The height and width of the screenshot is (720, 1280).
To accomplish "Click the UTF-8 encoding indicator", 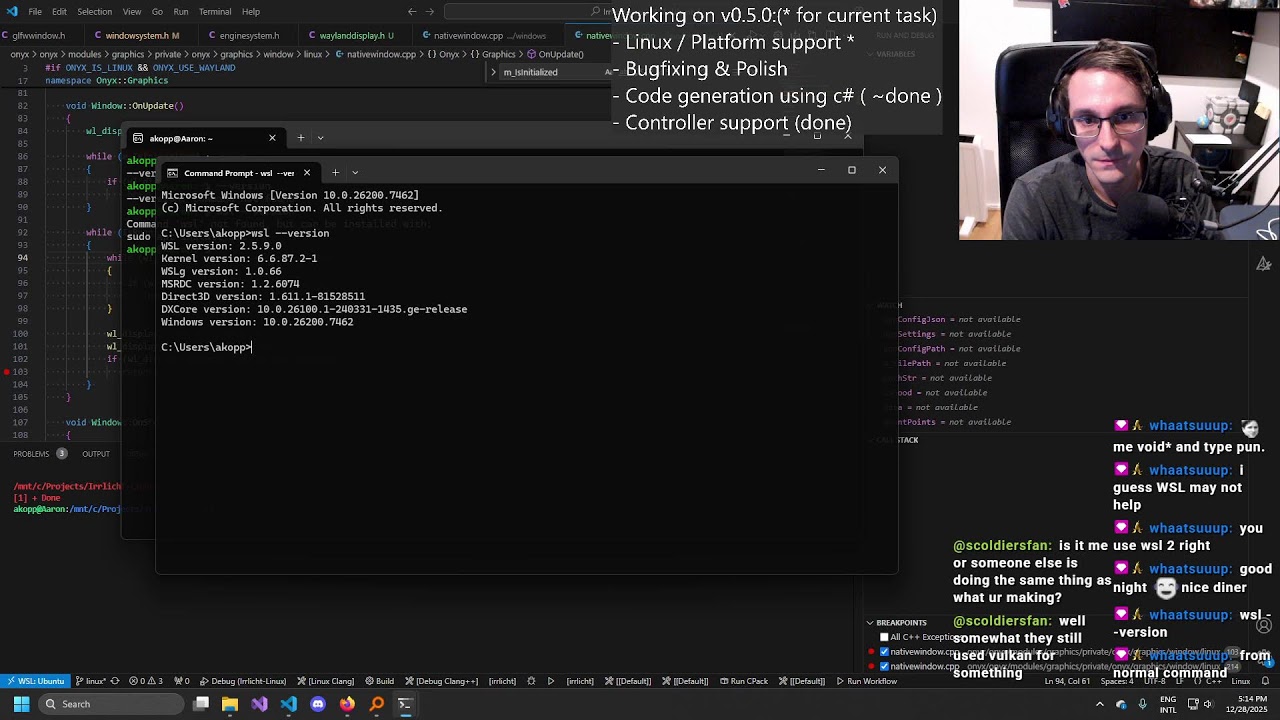I will tap(1153, 681).
